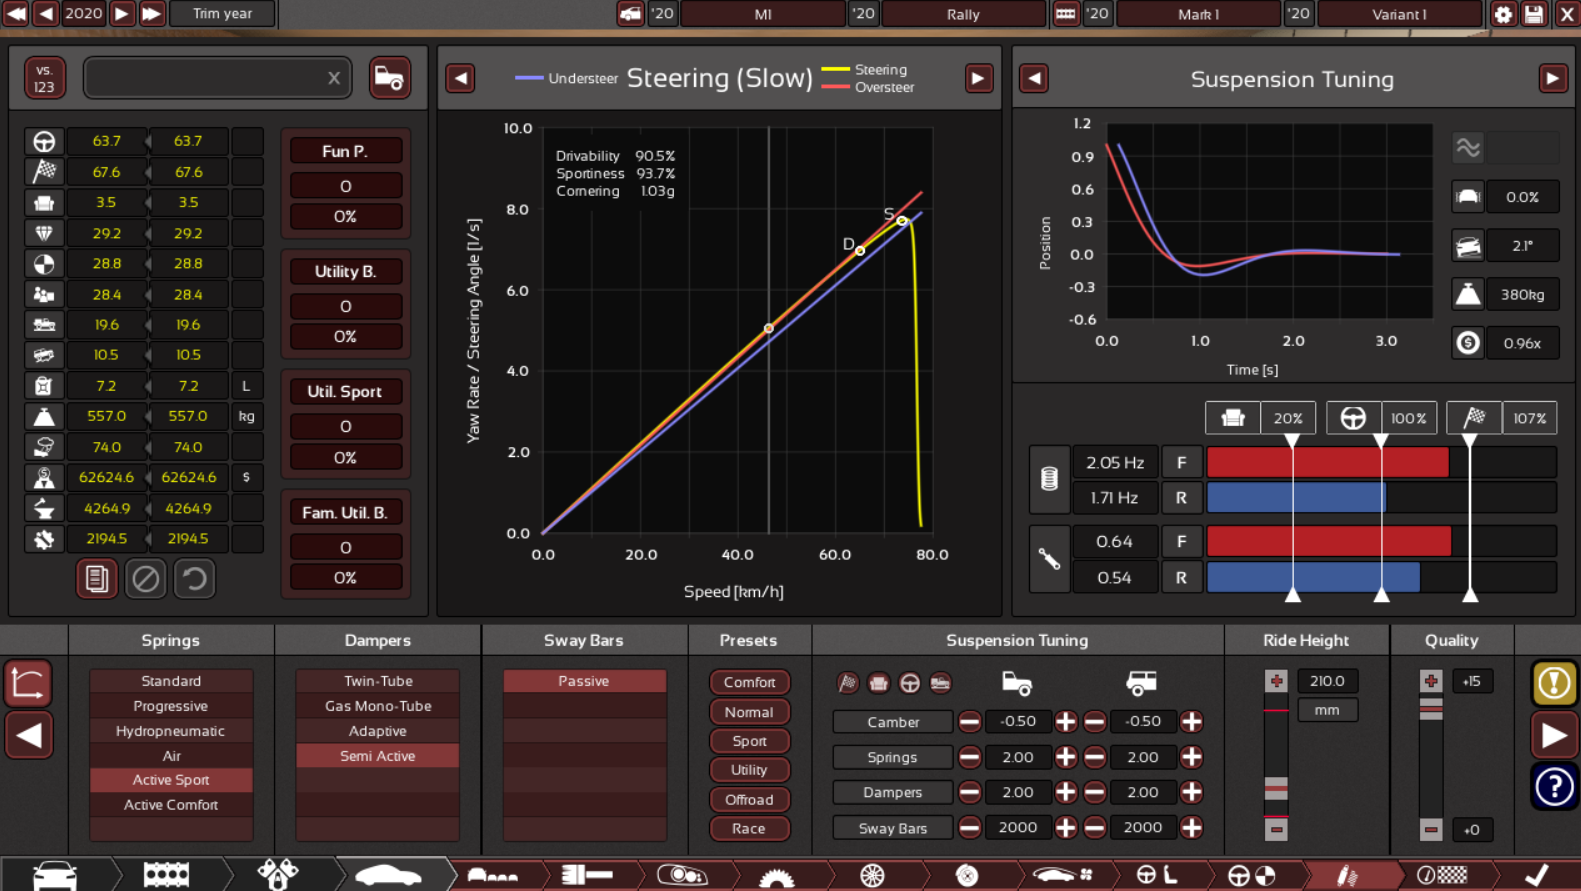The height and width of the screenshot is (891, 1581).
Task: Select Active Comfort springs option
Action: click(171, 805)
